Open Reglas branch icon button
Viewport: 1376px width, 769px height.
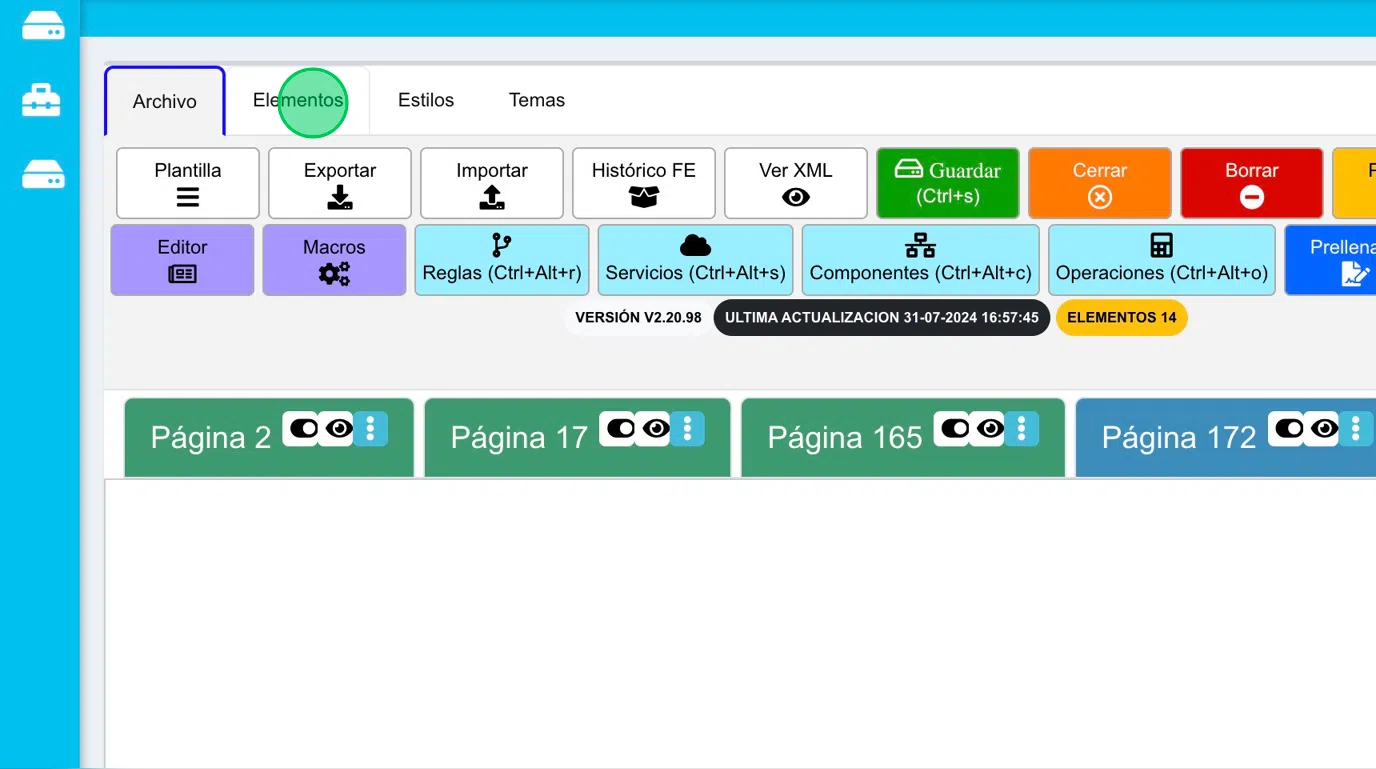[x=502, y=260]
